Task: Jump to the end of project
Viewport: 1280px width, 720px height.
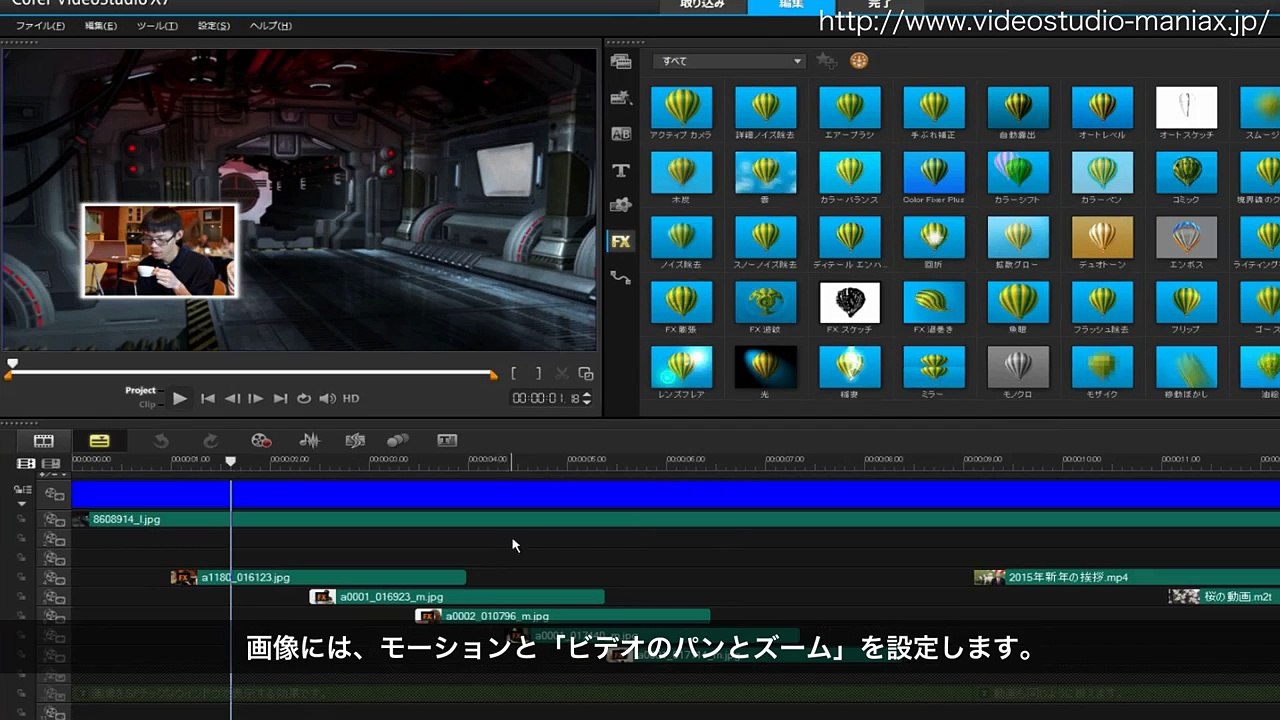Action: 281,398
